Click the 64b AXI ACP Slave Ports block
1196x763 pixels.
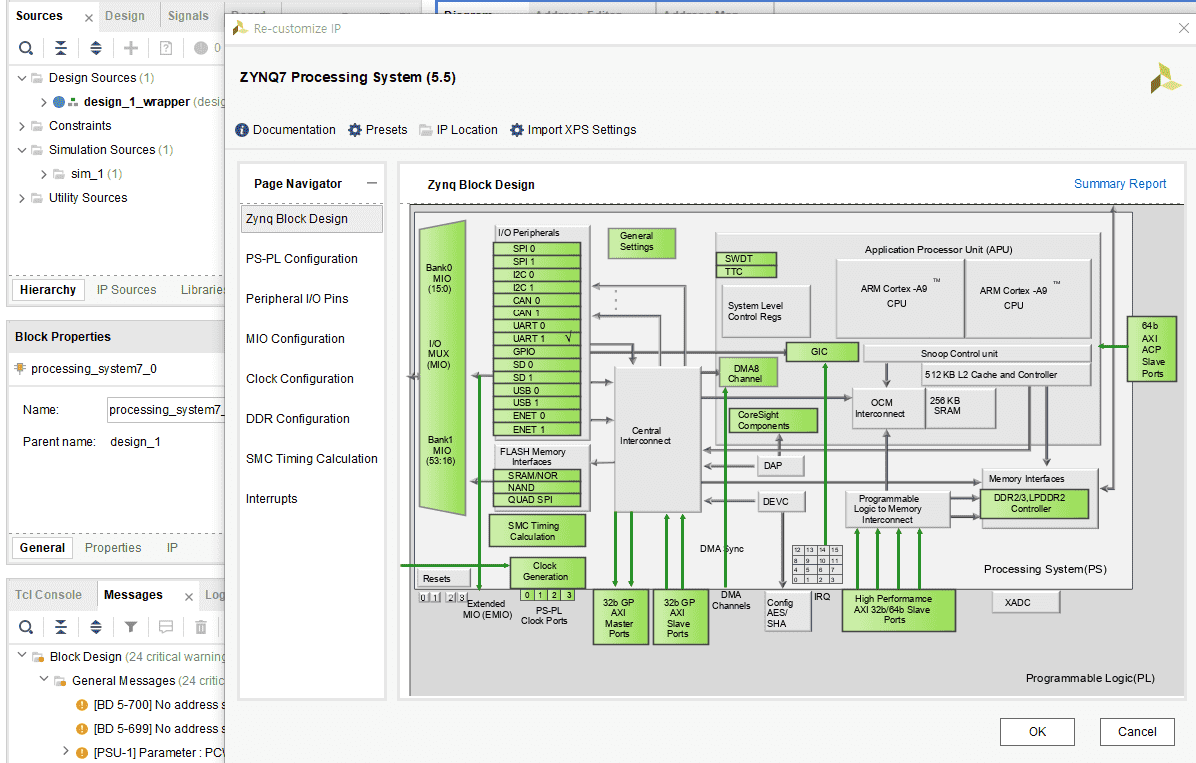point(1152,349)
